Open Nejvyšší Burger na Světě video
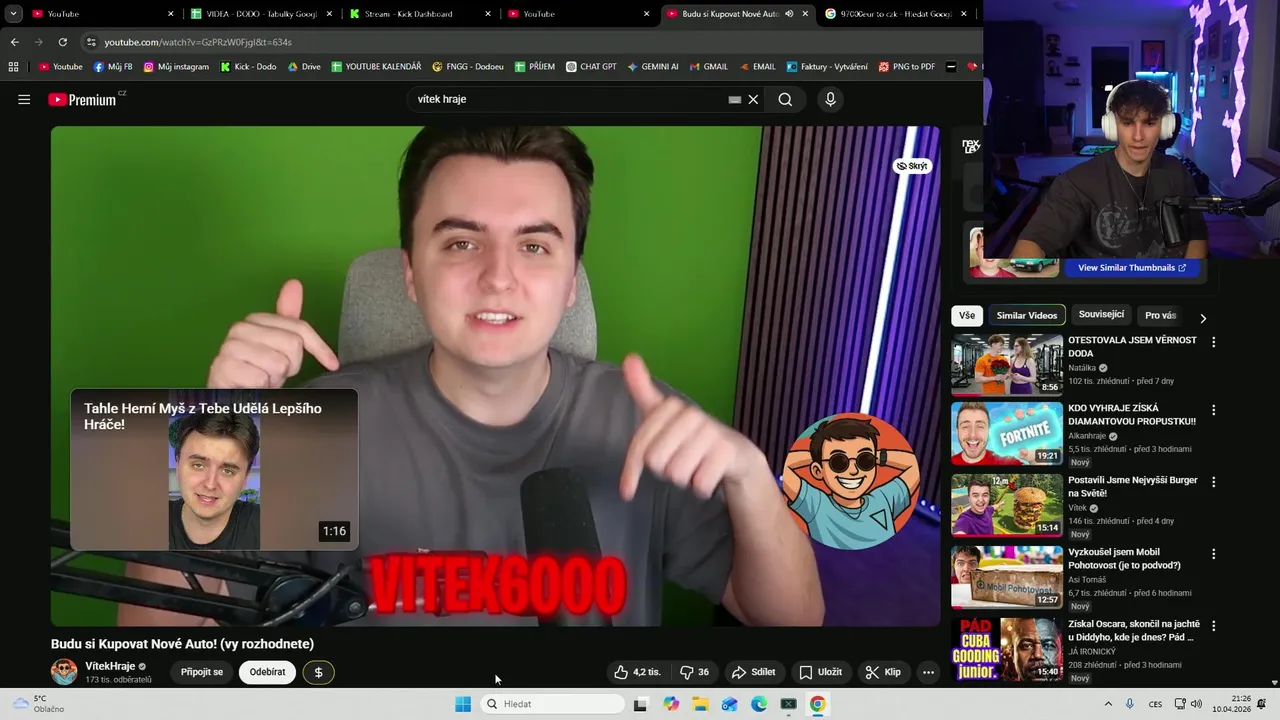1280x720 pixels. 1007,505
